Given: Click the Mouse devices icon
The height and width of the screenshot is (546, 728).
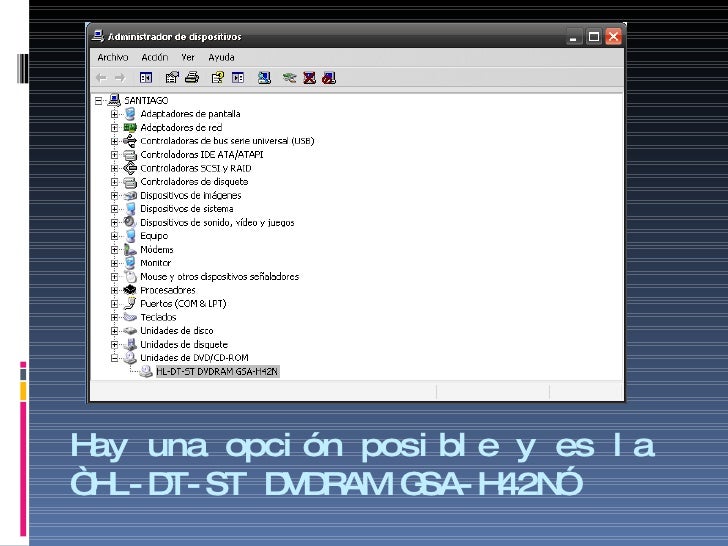Looking at the screenshot, I should [131, 277].
